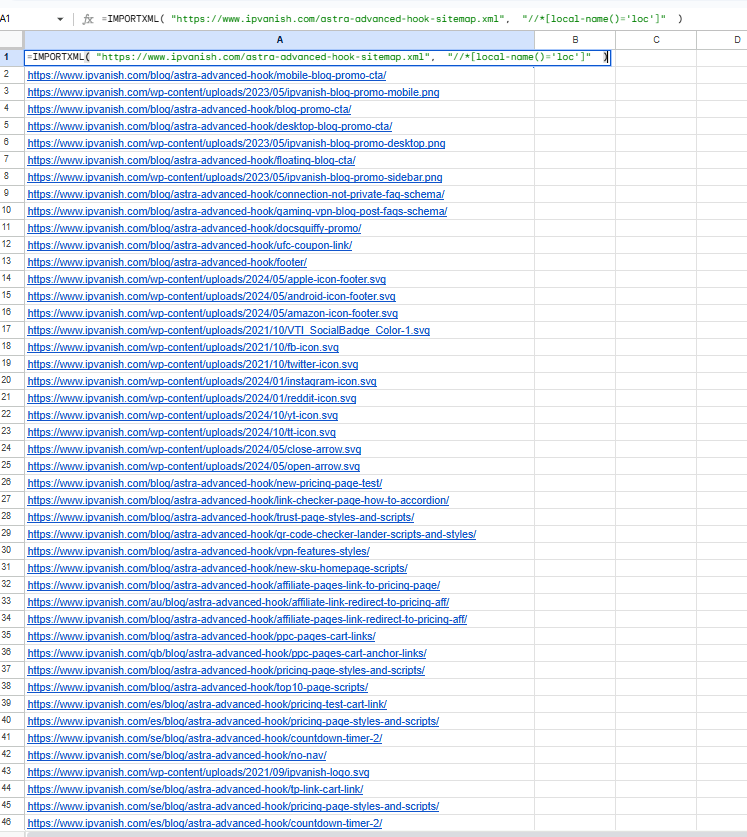747x837 pixels.
Task: Open trust-page-styles-and-scripts link
Action: [x=221, y=517]
